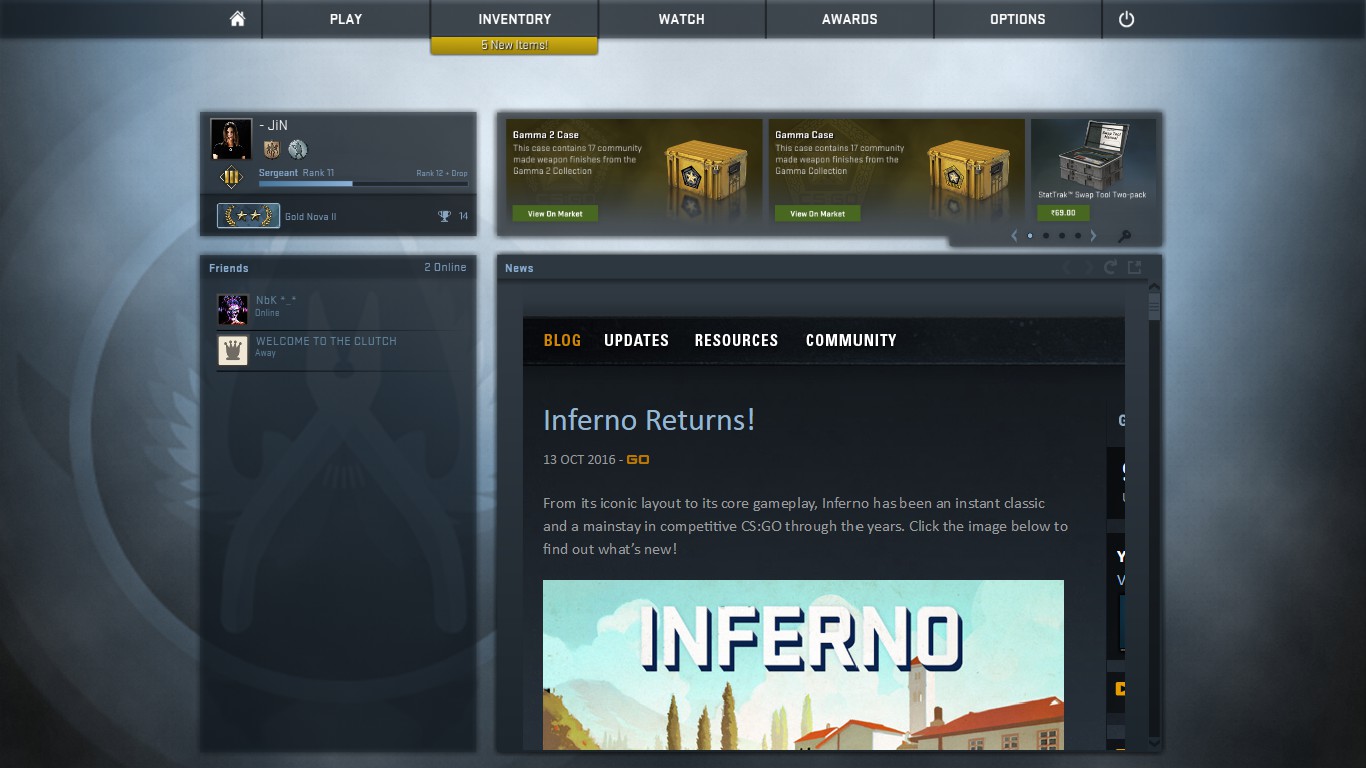1366x768 pixels.
Task: Select the first store carousel dot
Action: click(1030, 236)
